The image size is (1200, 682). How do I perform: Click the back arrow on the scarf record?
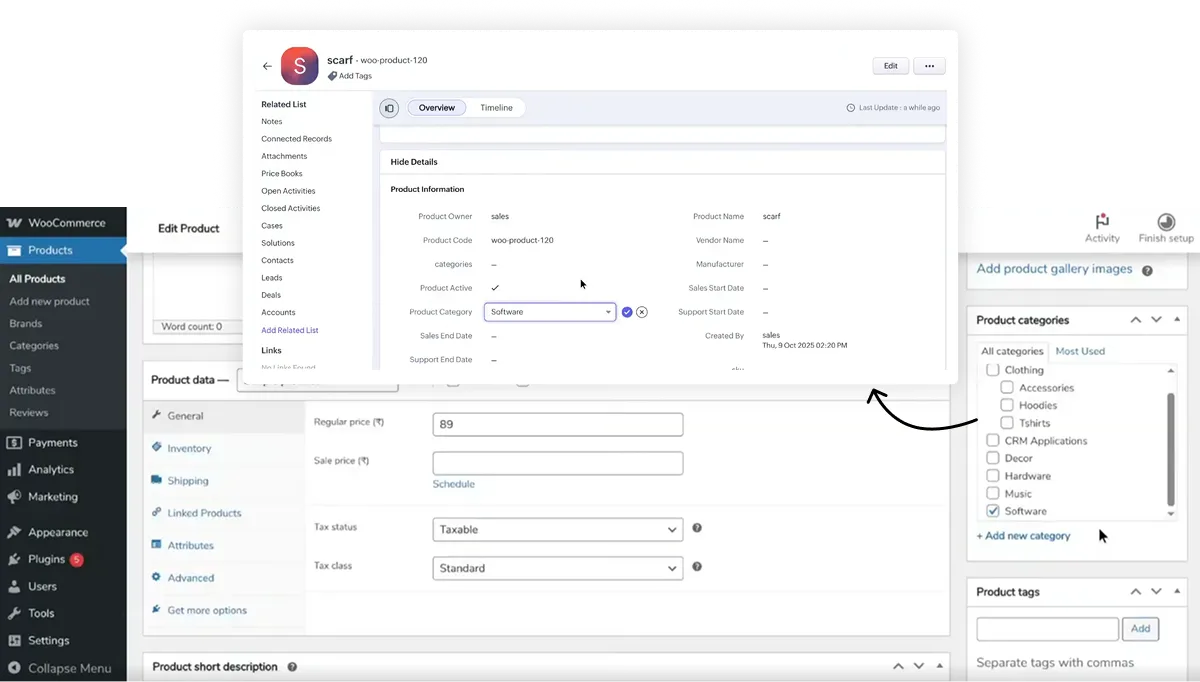pyautogui.click(x=267, y=65)
